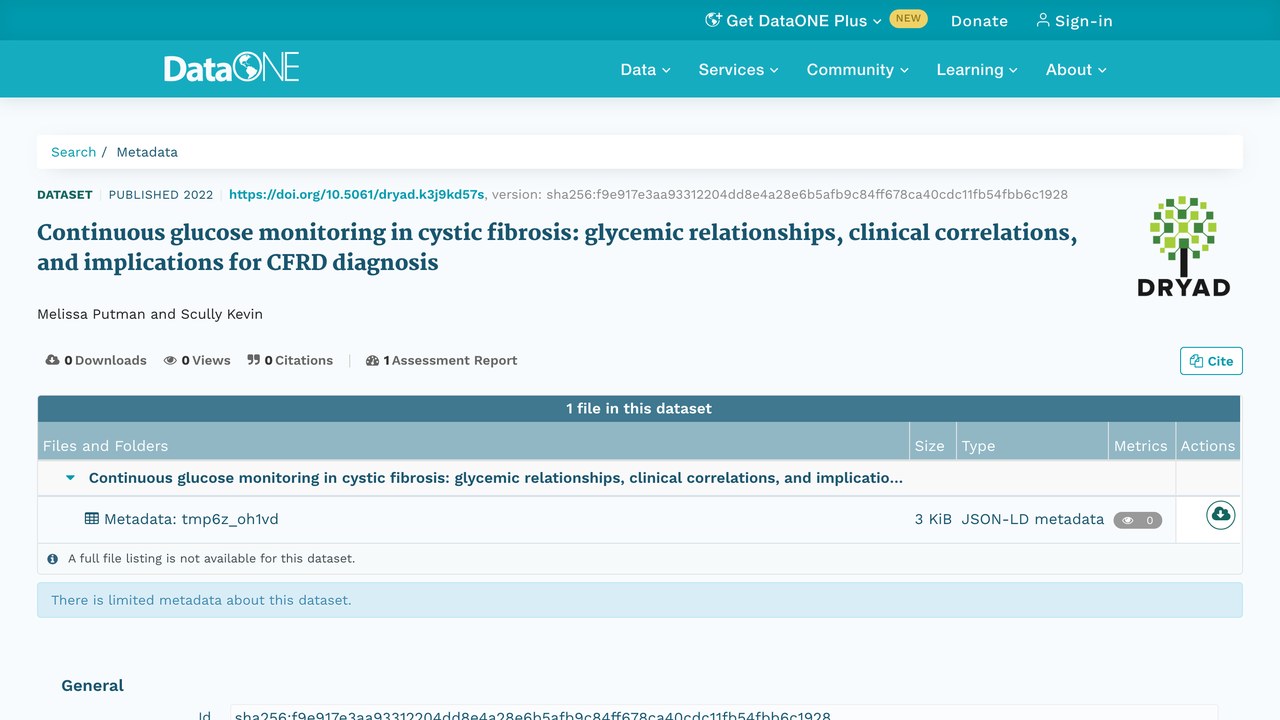This screenshot has height=720, width=1280.
Task: Click the 'JSON-LD metadata' type cell
Action: pyautogui.click(x=1033, y=519)
